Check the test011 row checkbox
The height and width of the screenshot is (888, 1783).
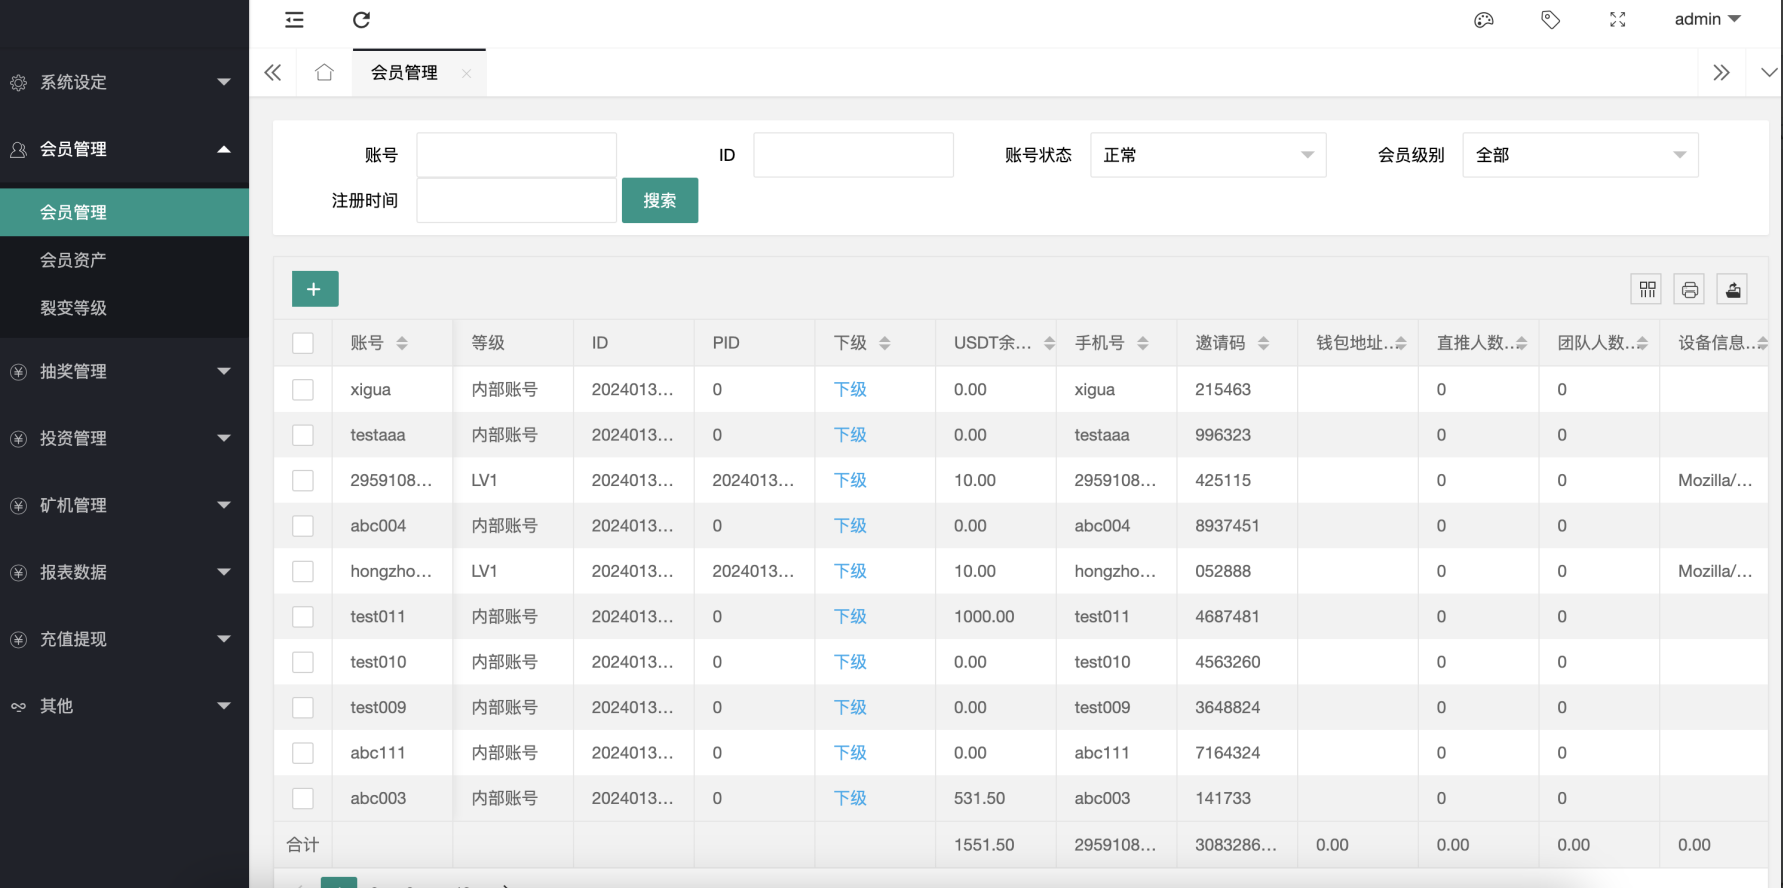(x=303, y=617)
